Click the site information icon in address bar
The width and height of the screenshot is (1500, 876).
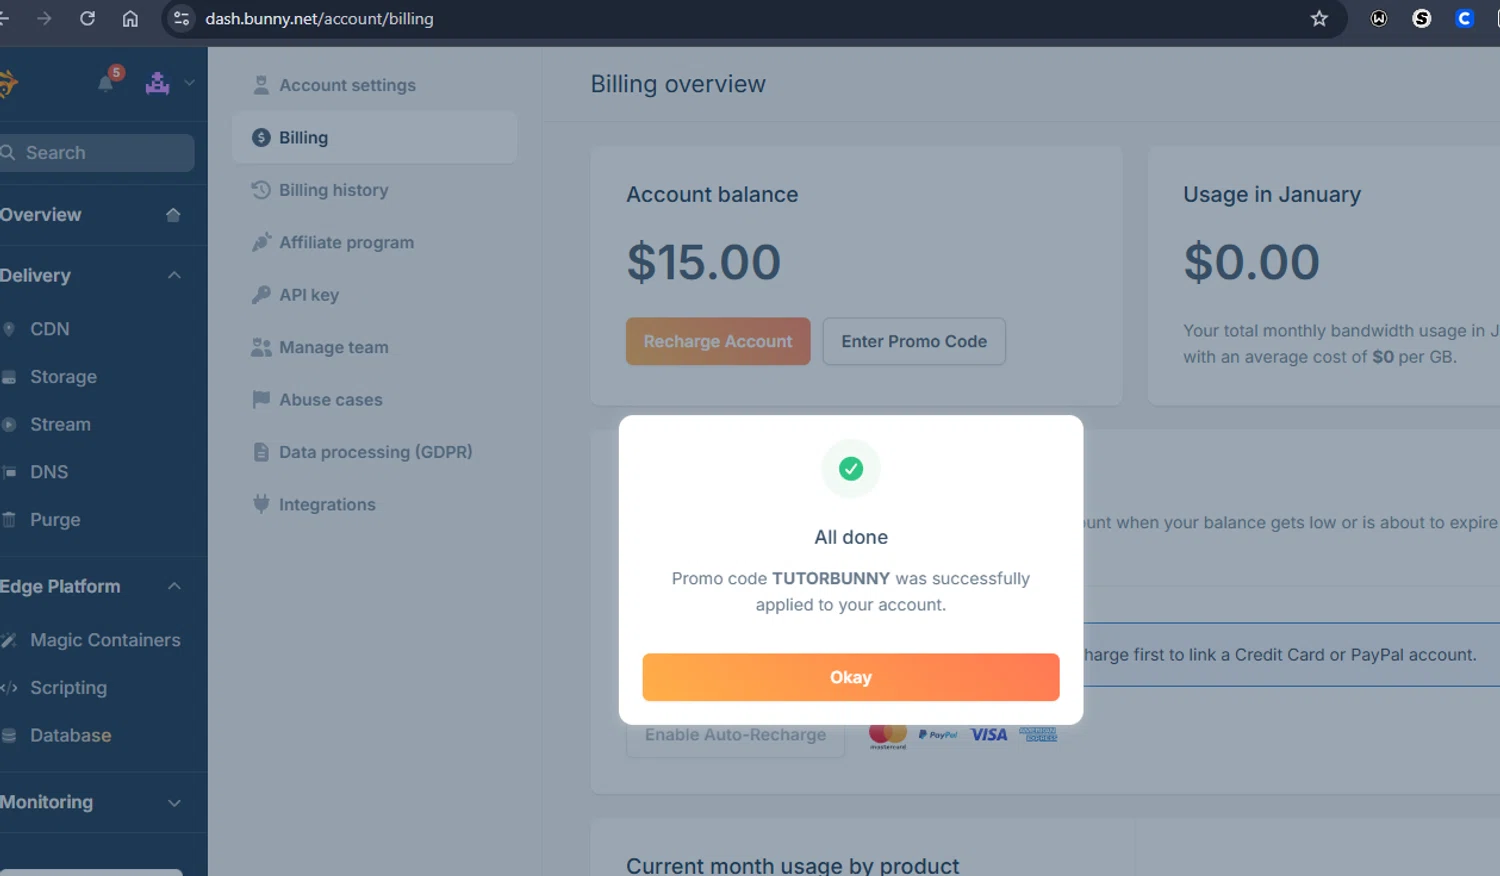[x=181, y=18]
